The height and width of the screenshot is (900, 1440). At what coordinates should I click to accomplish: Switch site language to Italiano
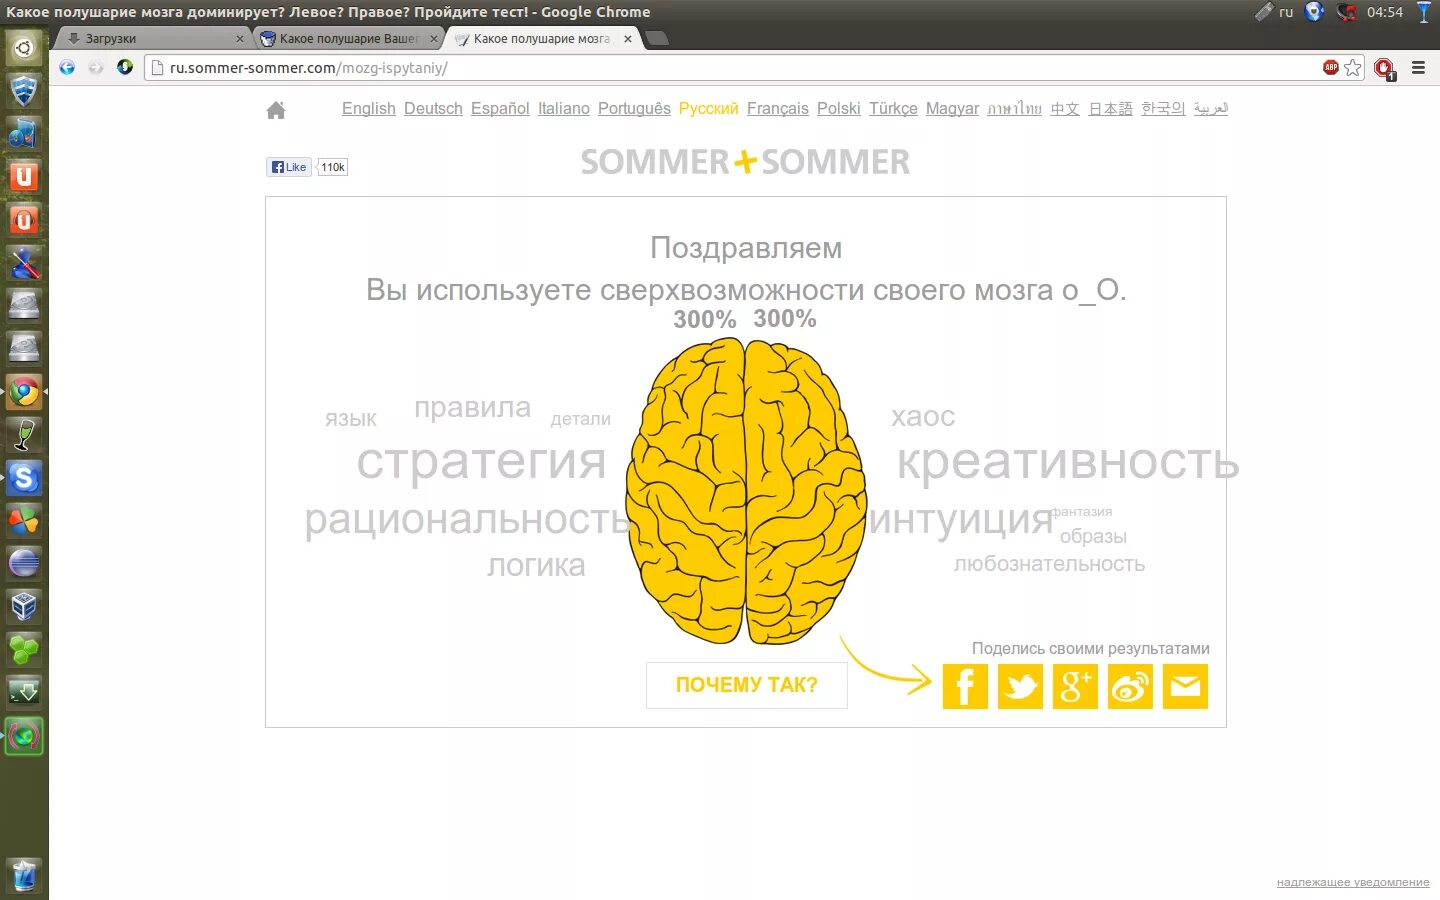pos(564,108)
